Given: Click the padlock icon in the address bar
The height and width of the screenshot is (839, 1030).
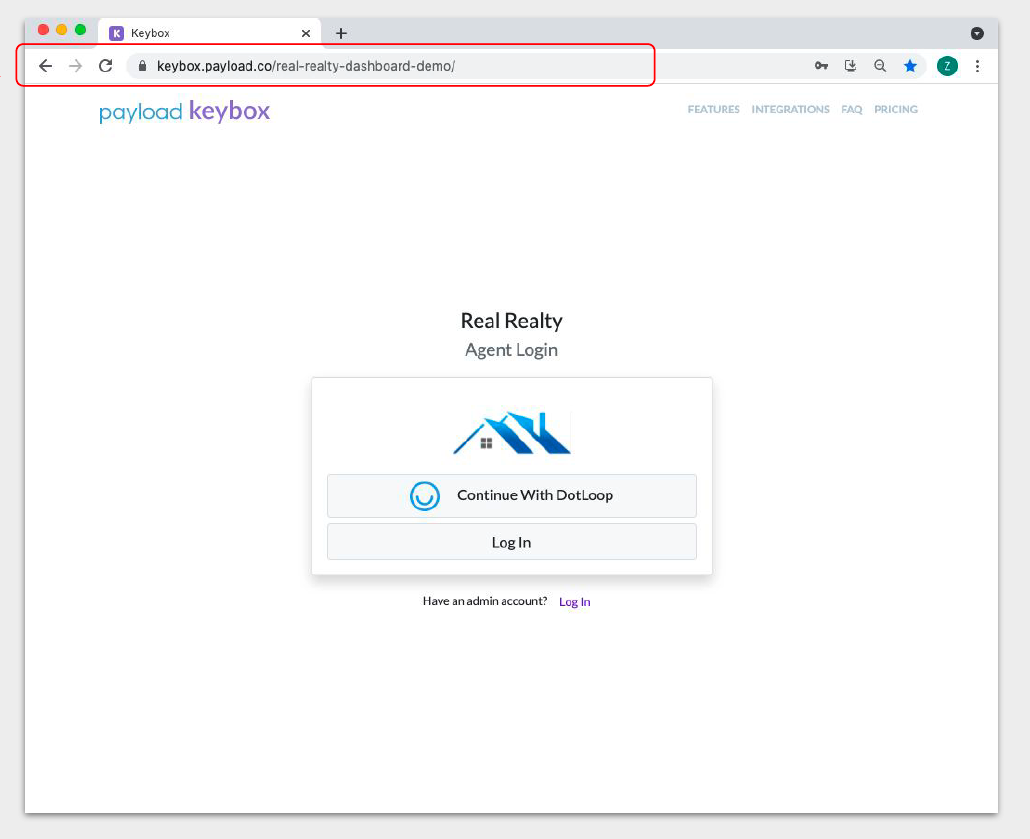Looking at the screenshot, I should point(143,65).
